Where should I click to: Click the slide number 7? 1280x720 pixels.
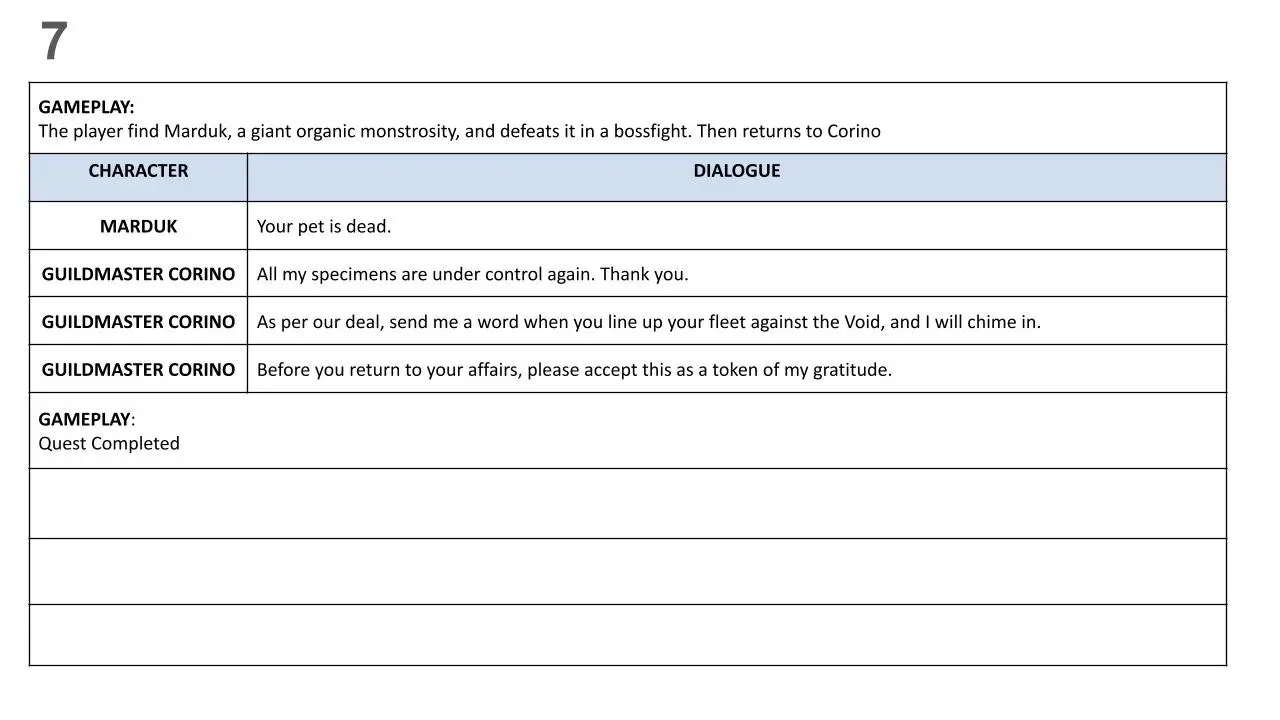pos(54,42)
